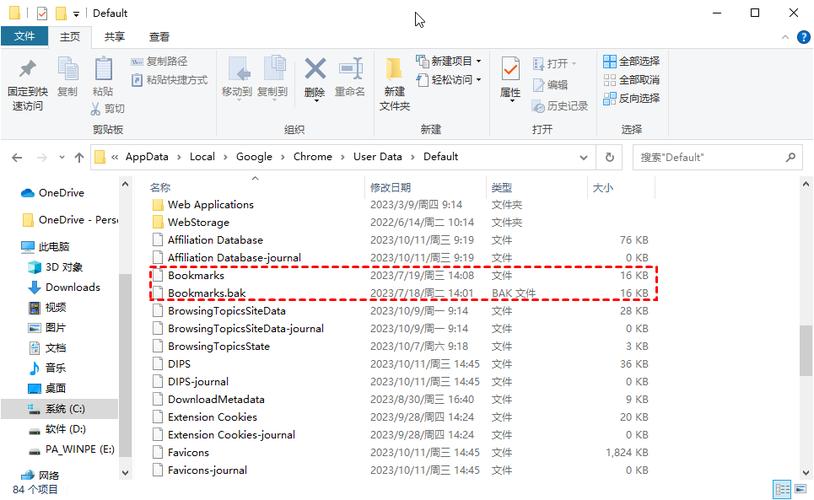Click Select all
This screenshot has width=814, height=500.
point(631,61)
